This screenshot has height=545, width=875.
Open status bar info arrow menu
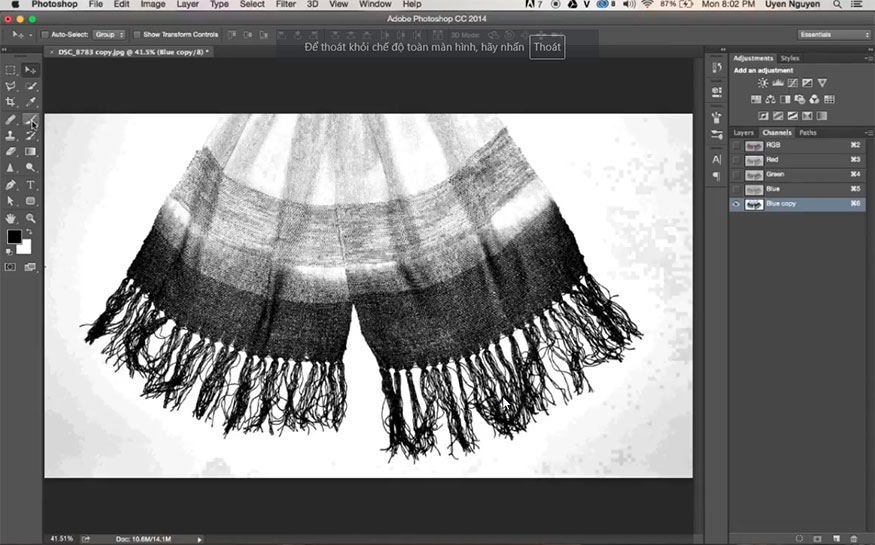[199, 539]
